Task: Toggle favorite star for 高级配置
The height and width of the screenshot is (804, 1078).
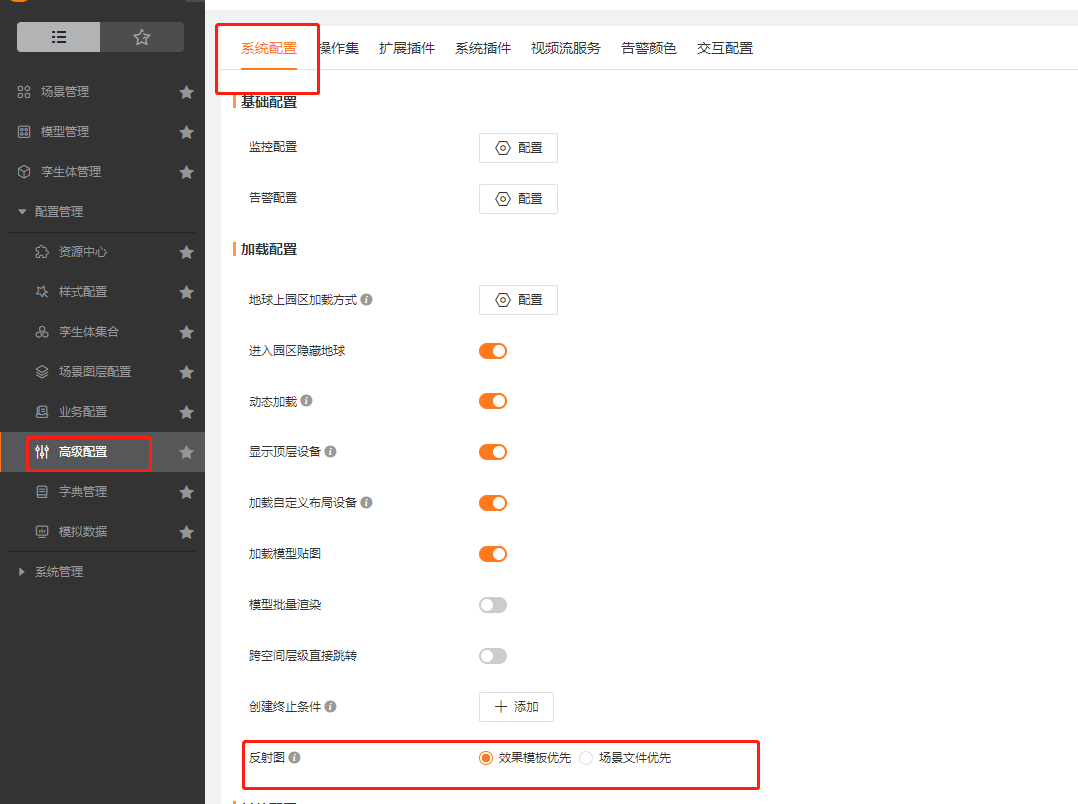Action: [x=186, y=452]
